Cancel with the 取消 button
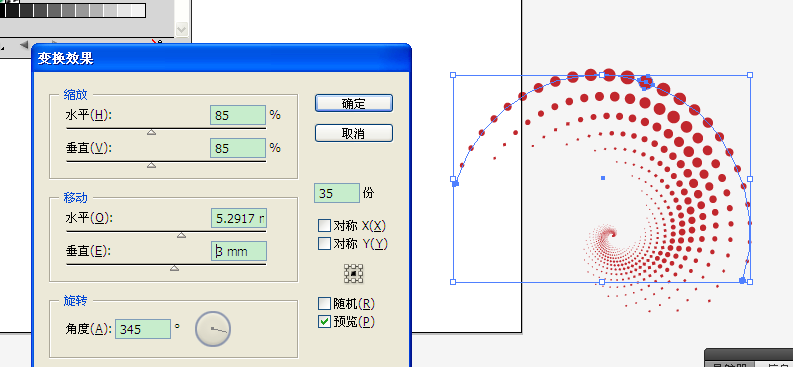 pos(354,133)
